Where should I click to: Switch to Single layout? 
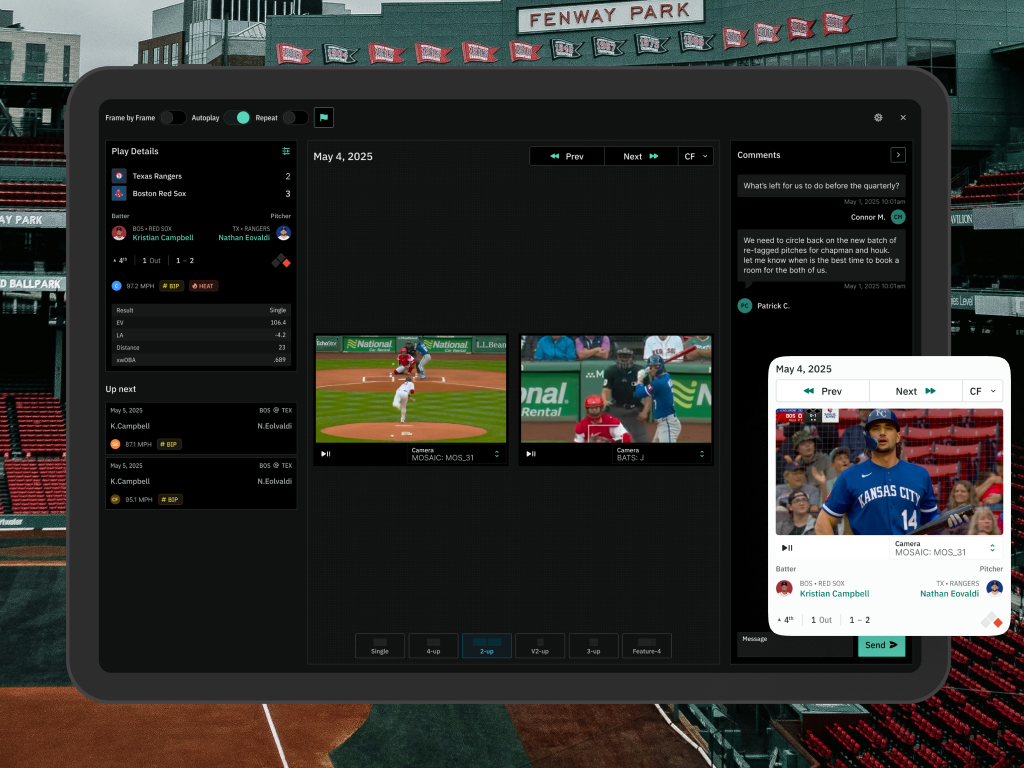(x=379, y=646)
